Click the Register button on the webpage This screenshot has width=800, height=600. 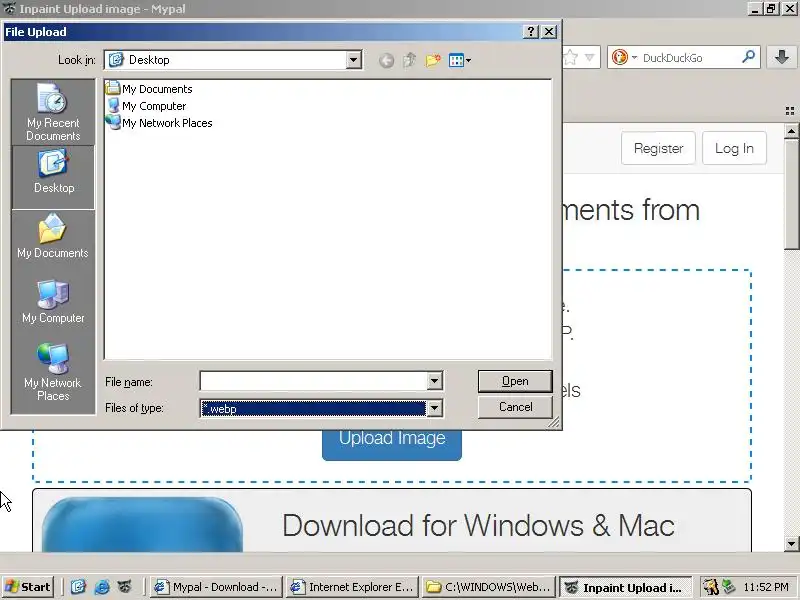tap(658, 148)
